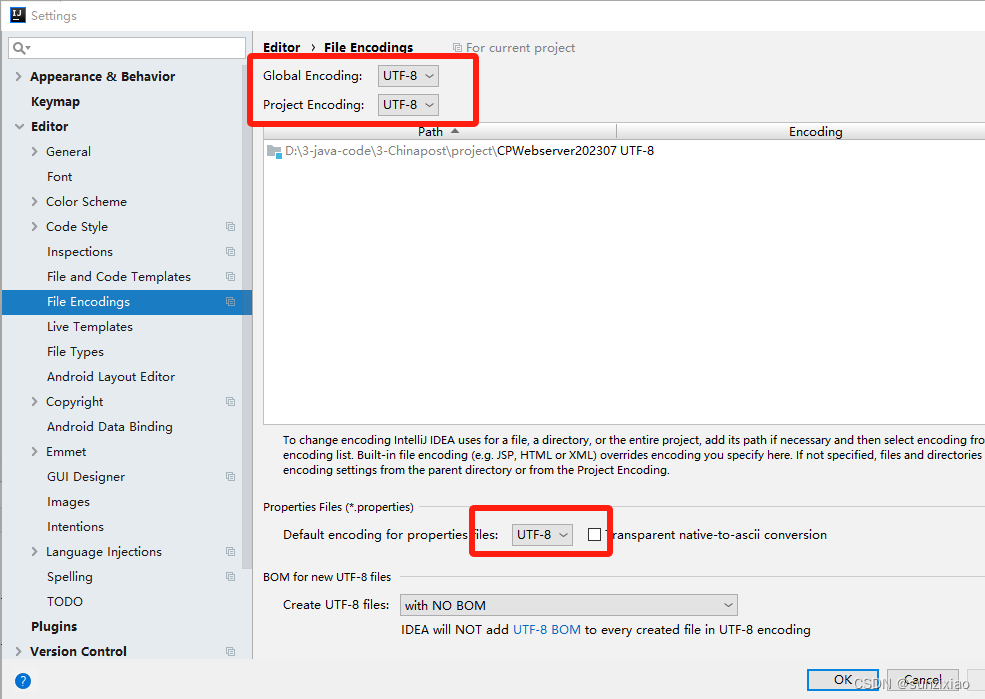This screenshot has height=699, width=985.
Task: Open the Global Encoding dropdown
Action: pos(408,75)
